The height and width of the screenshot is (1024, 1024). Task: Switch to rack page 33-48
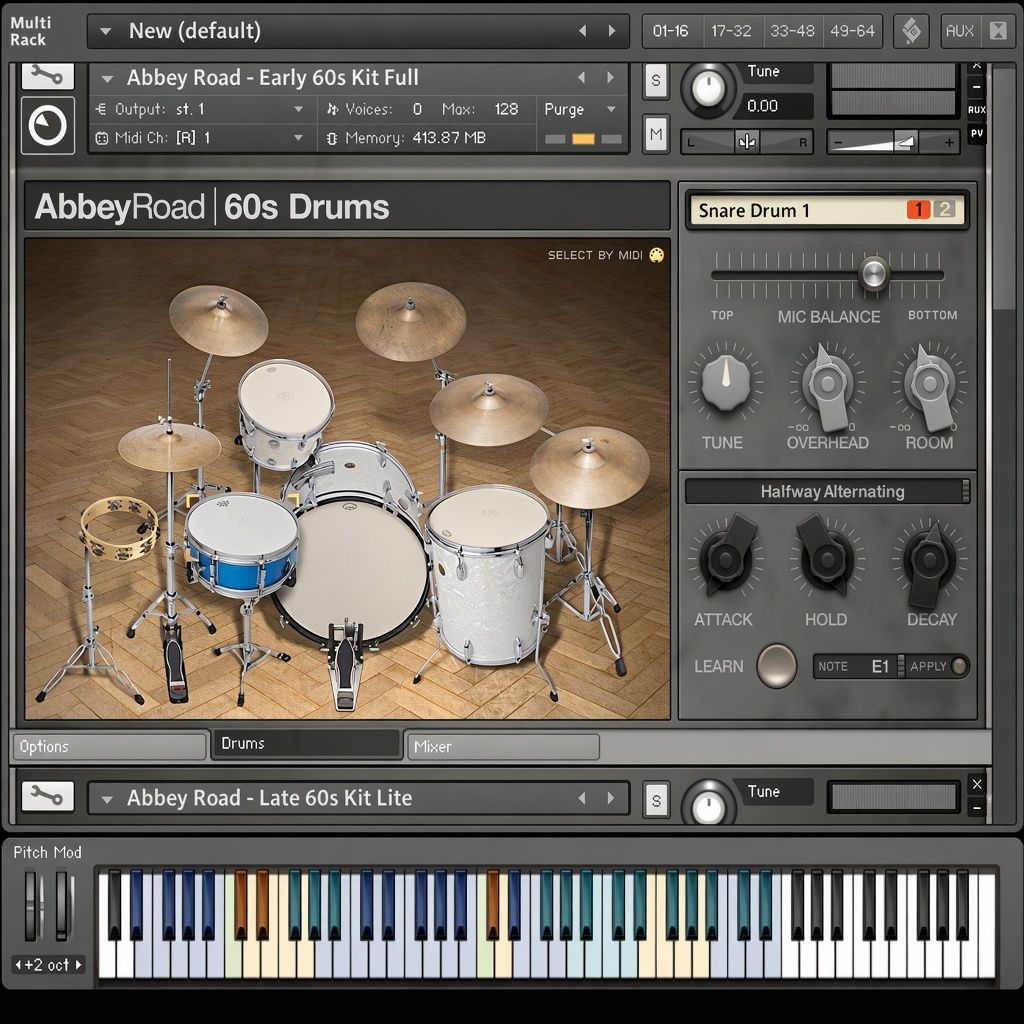click(792, 31)
